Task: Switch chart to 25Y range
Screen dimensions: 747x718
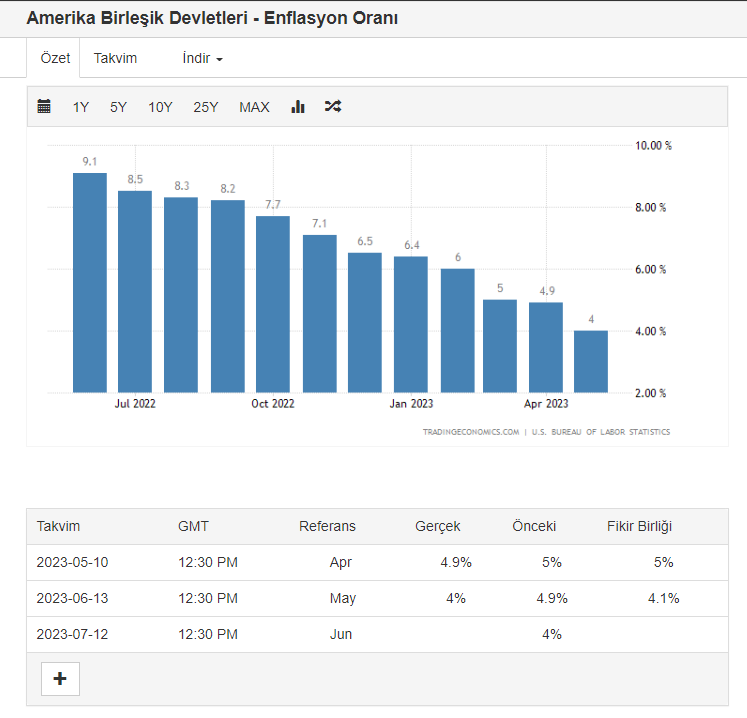Action: pyautogui.click(x=206, y=107)
